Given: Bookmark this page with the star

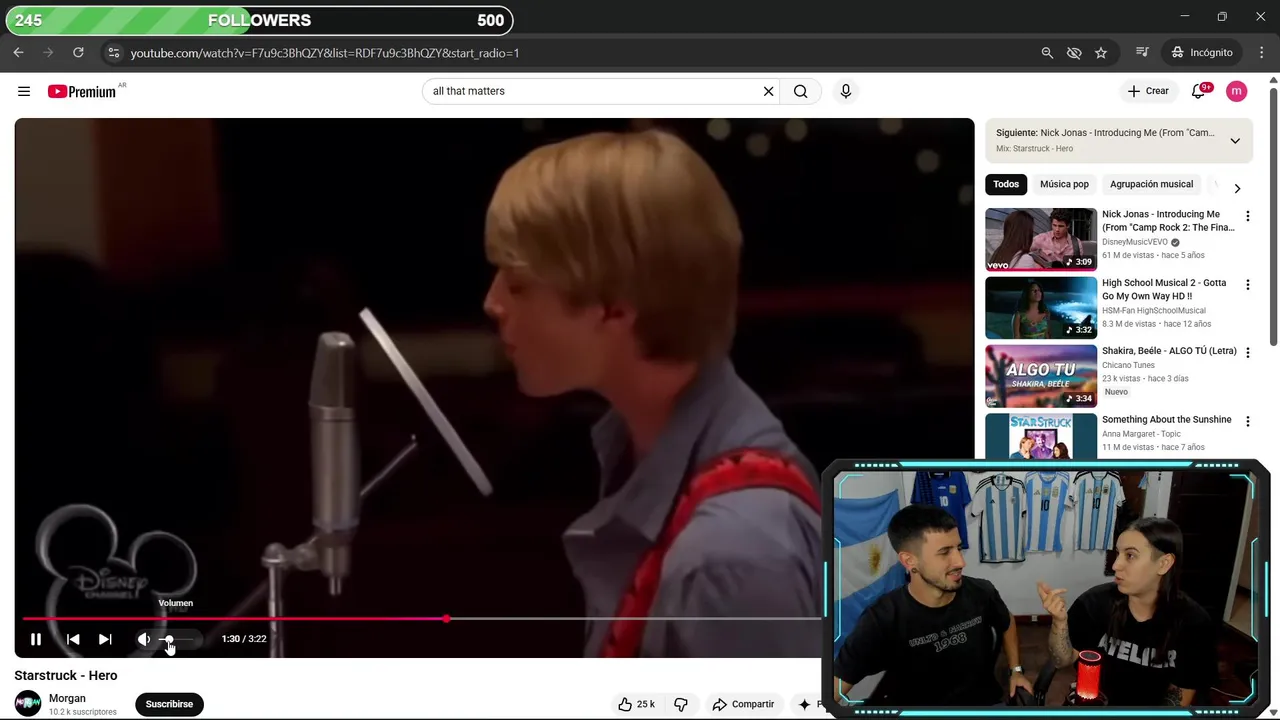Looking at the screenshot, I should (1101, 53).
